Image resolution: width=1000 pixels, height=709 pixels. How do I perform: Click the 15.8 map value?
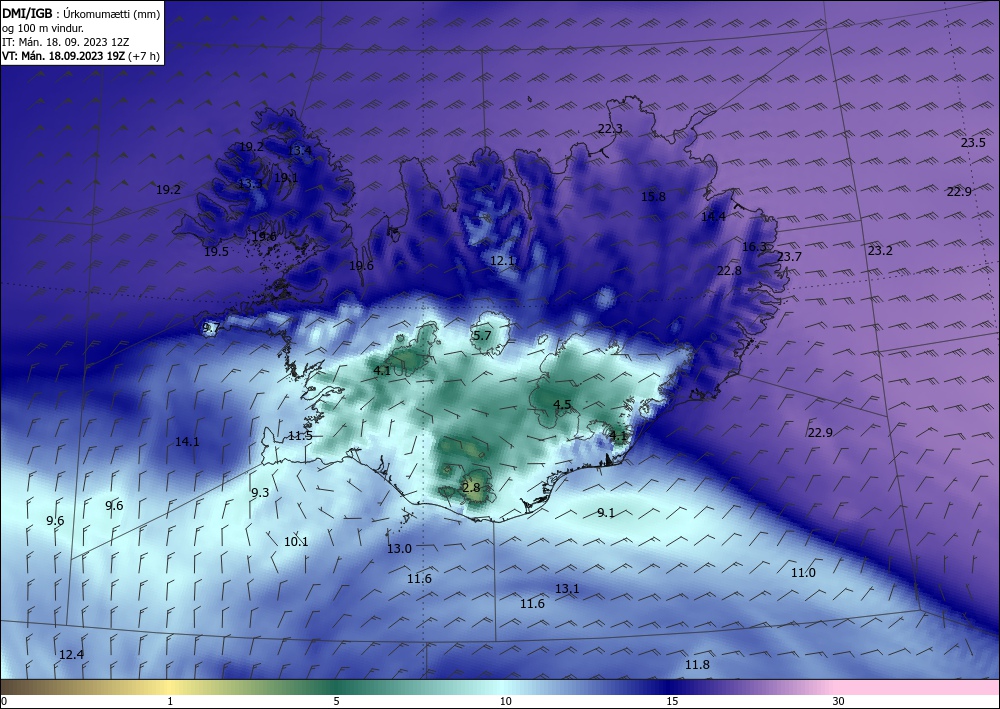(653, 197)
